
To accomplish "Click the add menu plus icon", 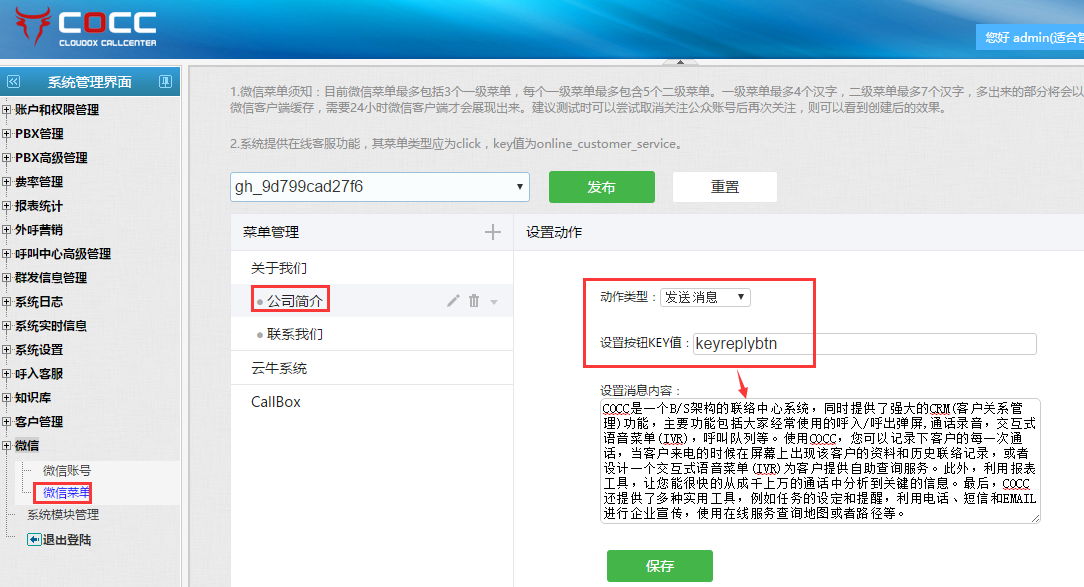I will coord(492,232).
